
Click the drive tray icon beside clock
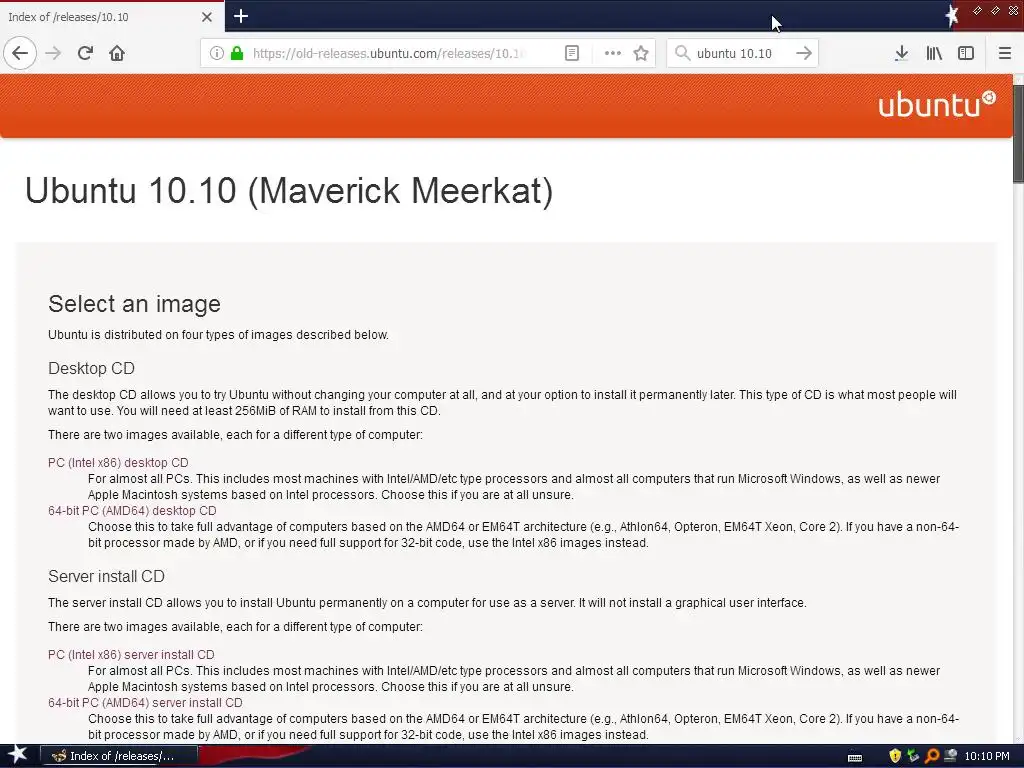click(x=950, y=756)
